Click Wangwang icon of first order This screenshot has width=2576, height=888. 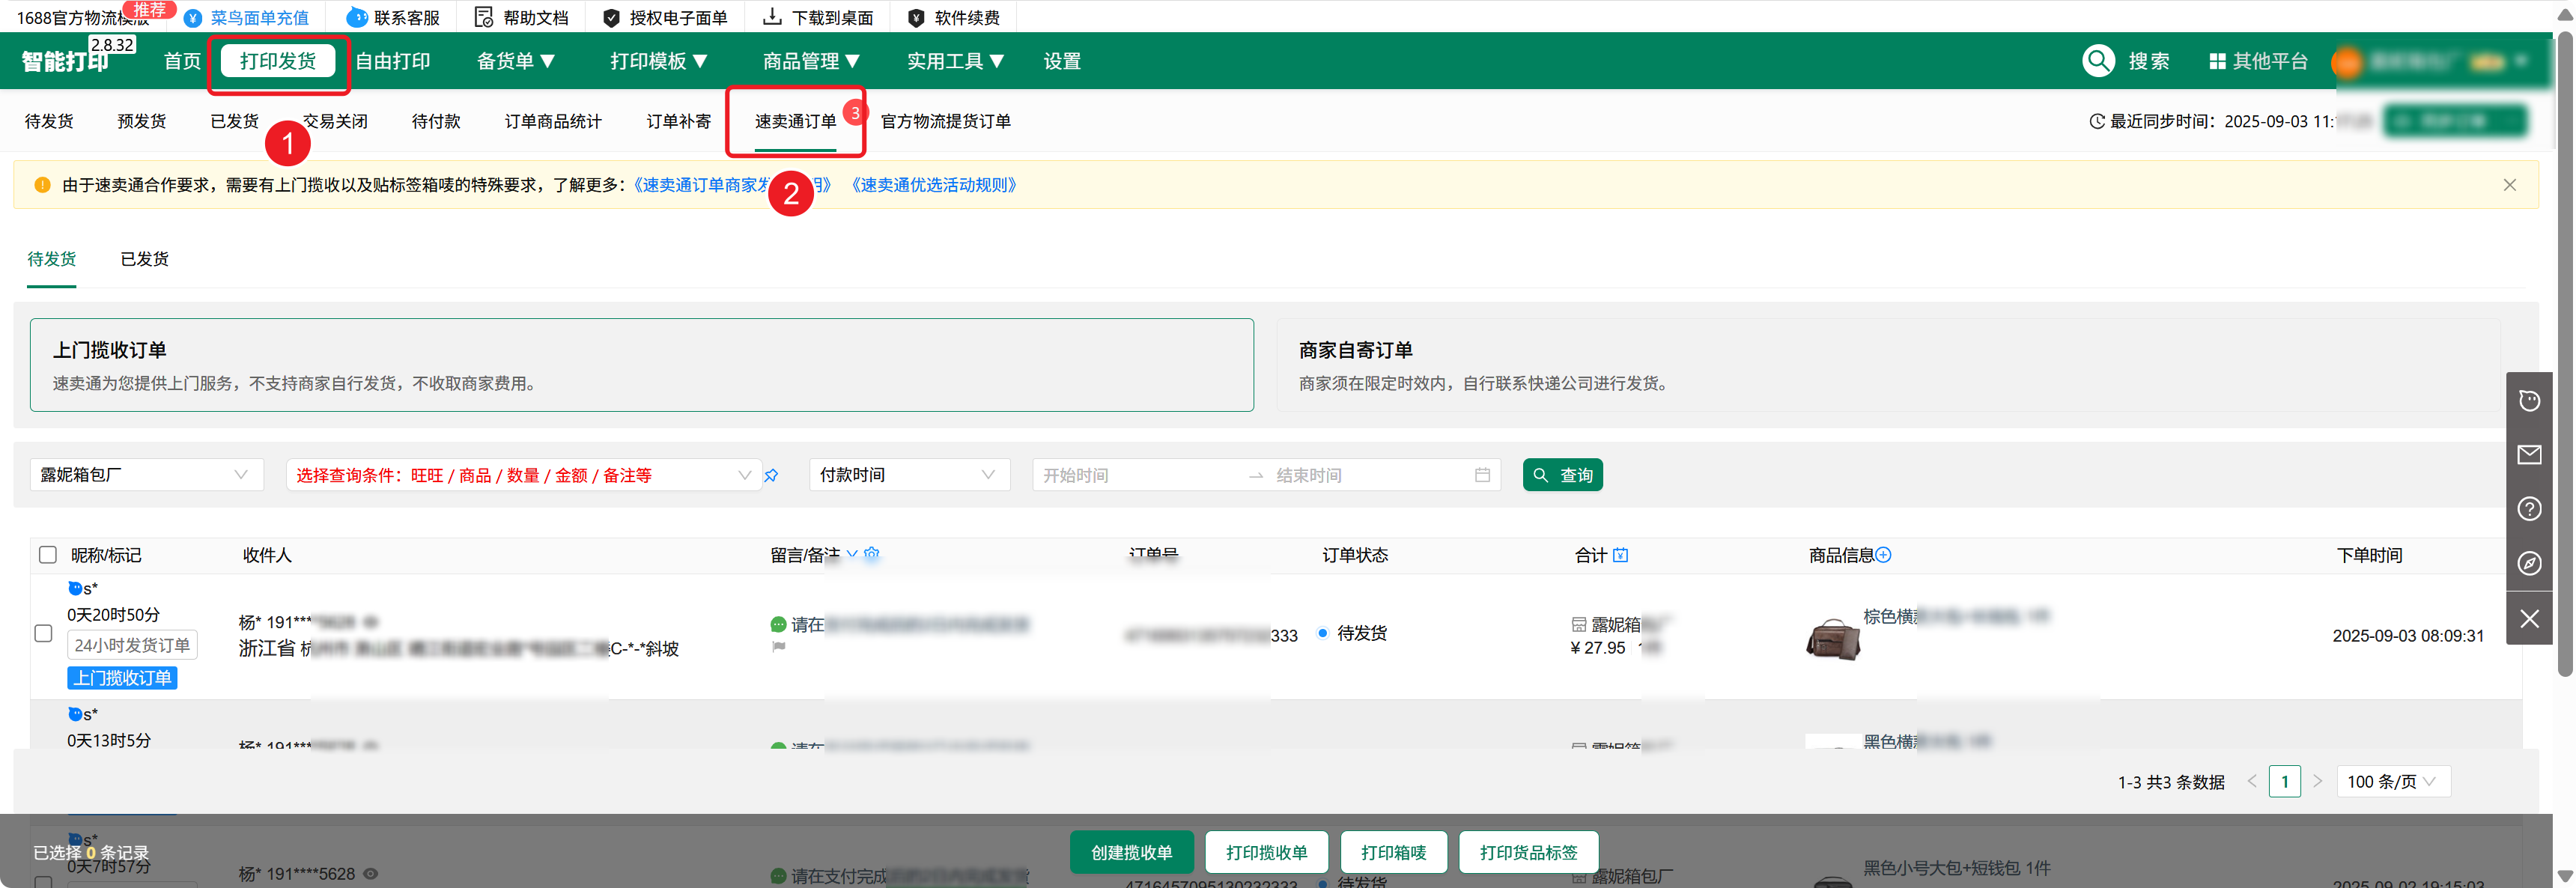(x=75, y=588)
